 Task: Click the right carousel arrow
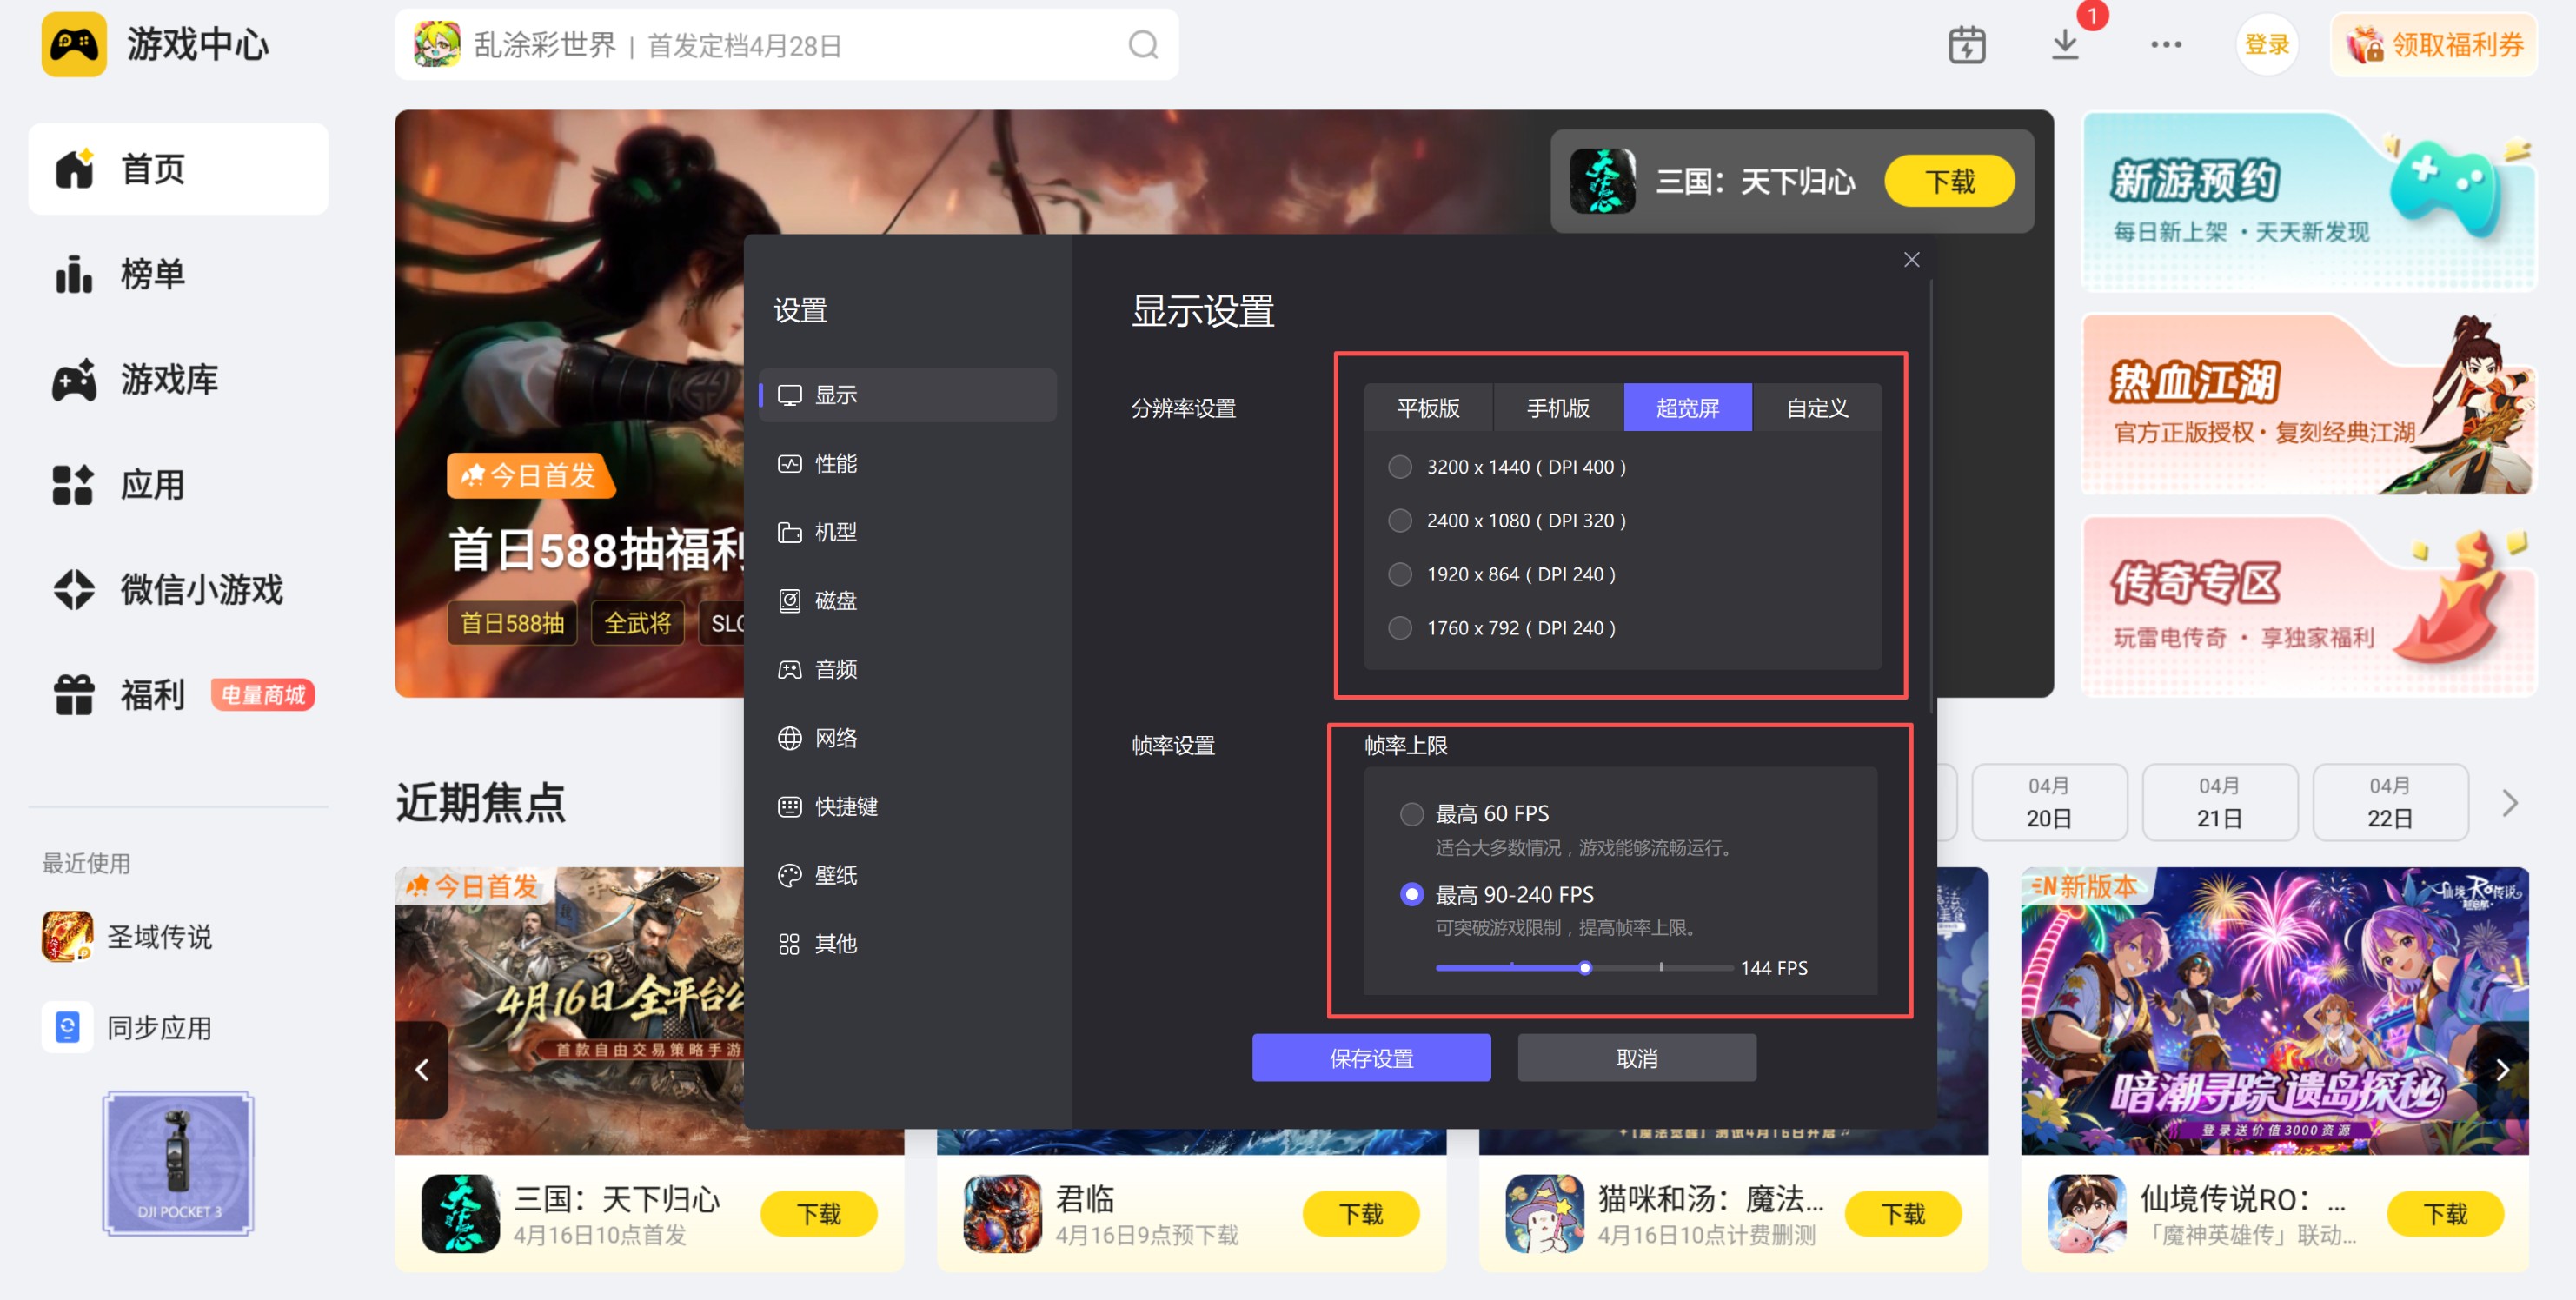[x=2501, y=1070]
